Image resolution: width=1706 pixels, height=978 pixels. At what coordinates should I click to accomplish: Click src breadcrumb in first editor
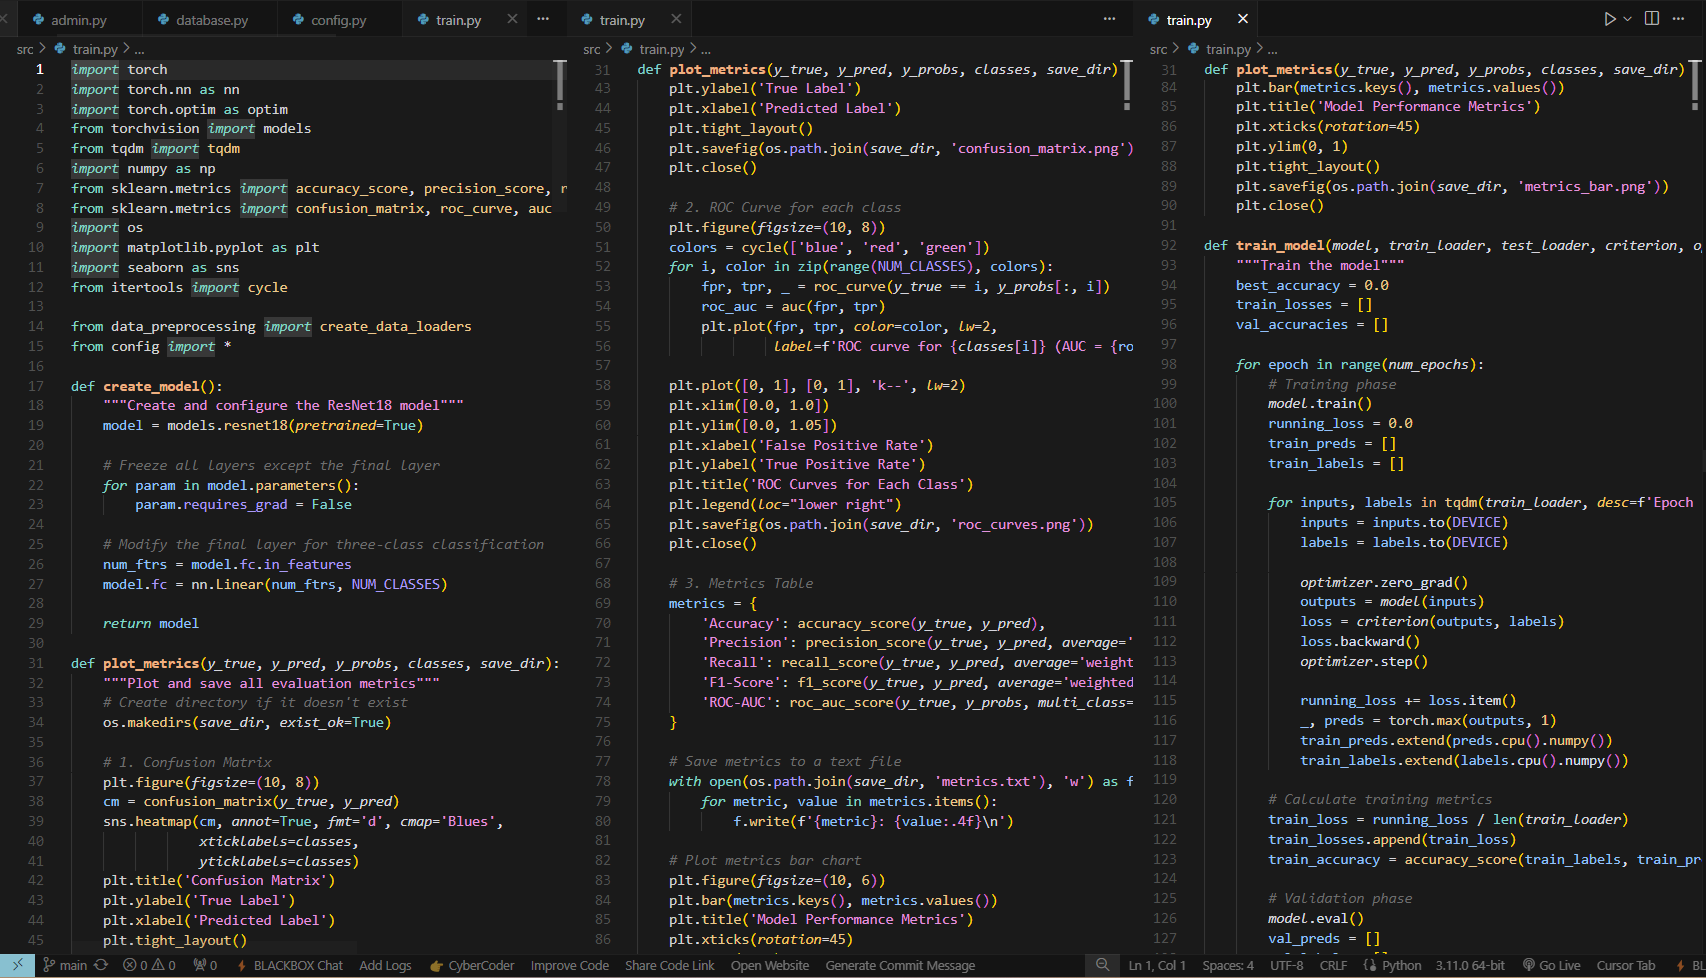click(25, 49)
